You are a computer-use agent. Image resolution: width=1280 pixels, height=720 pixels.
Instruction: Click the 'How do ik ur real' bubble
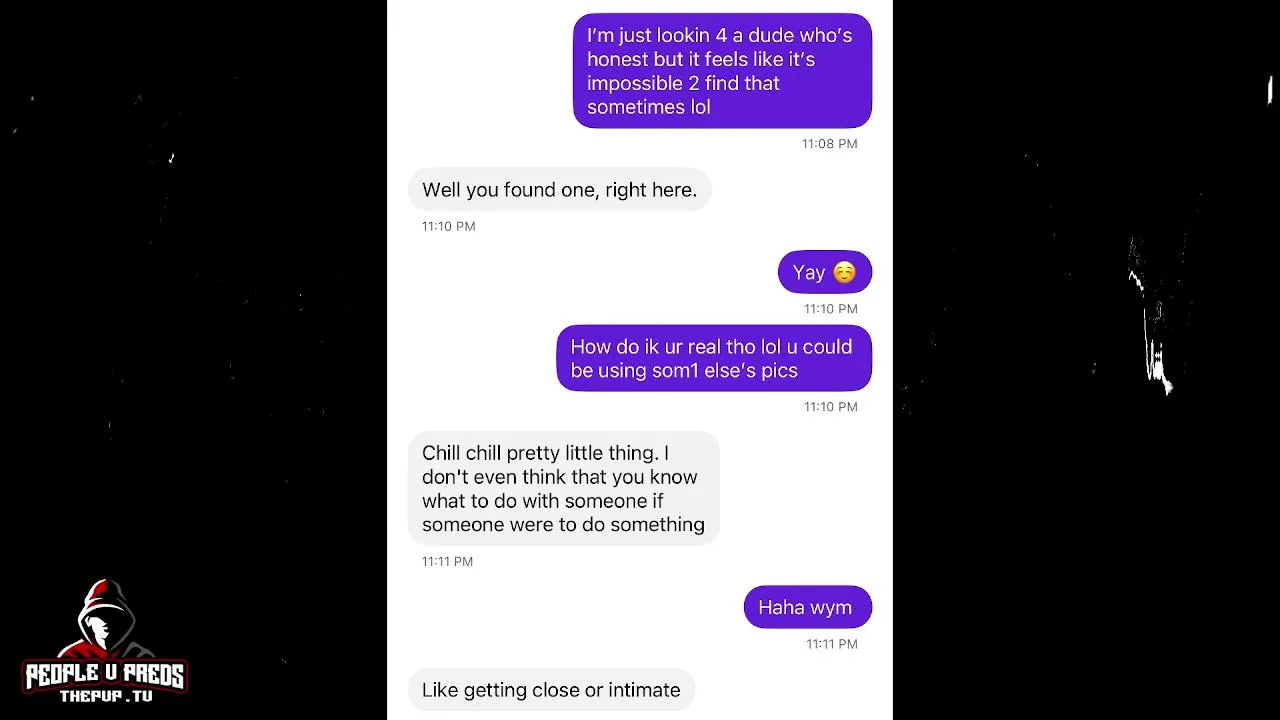click(714, 358)
